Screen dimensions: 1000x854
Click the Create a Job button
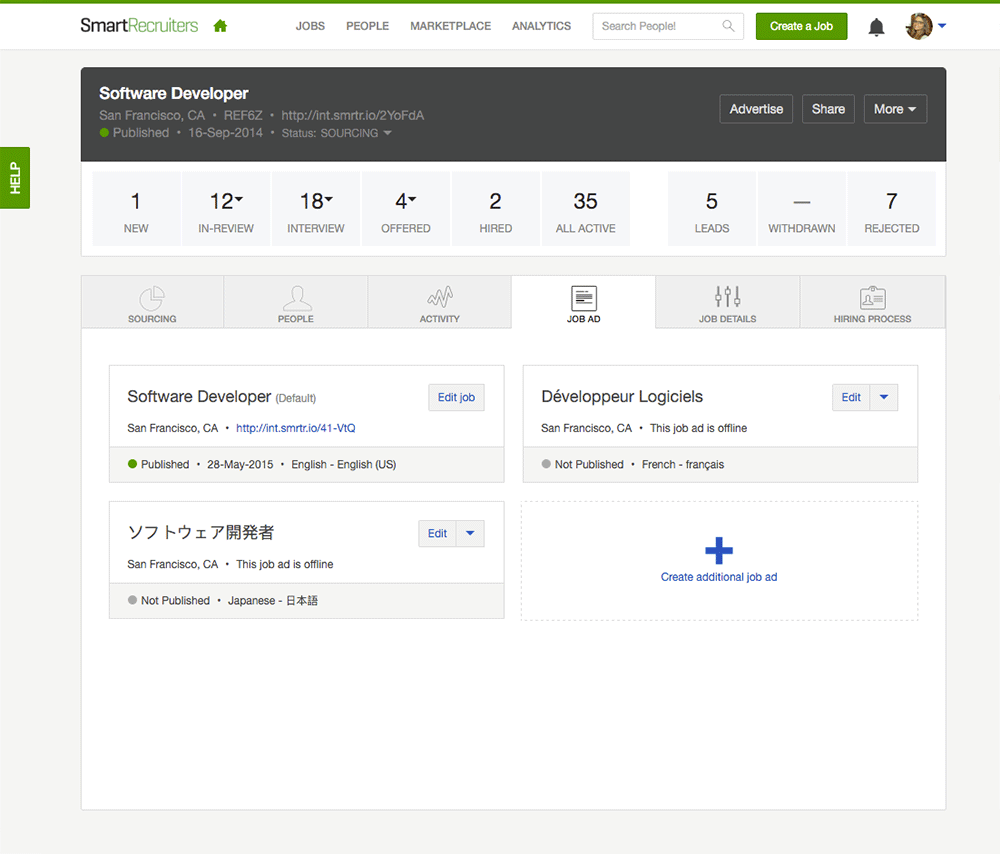click(x=801, y=26)
